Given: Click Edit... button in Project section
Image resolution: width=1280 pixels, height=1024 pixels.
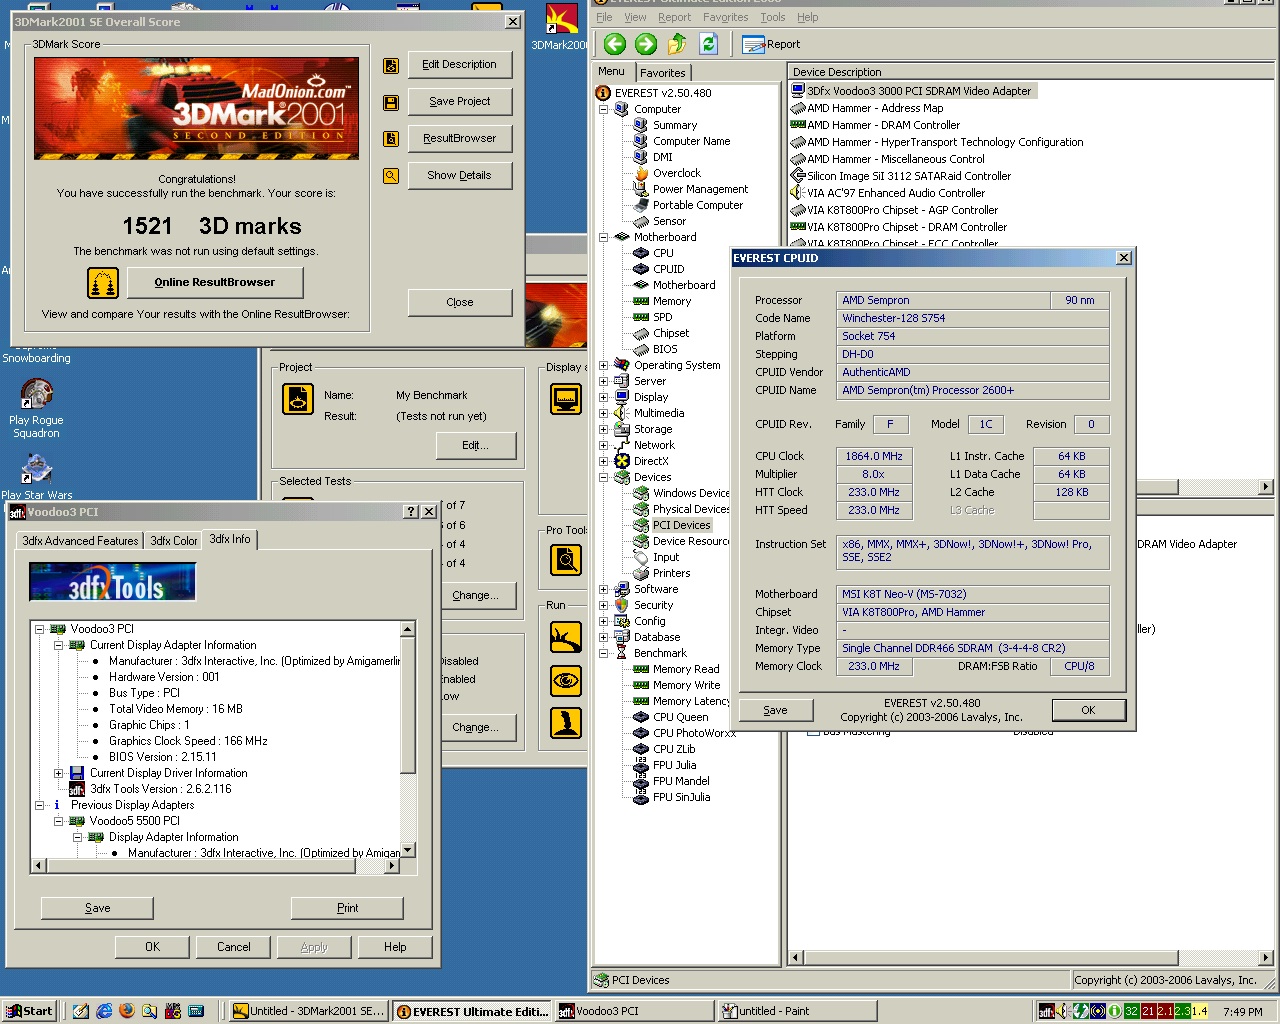Looking at the screenshot, I should 475,446.
